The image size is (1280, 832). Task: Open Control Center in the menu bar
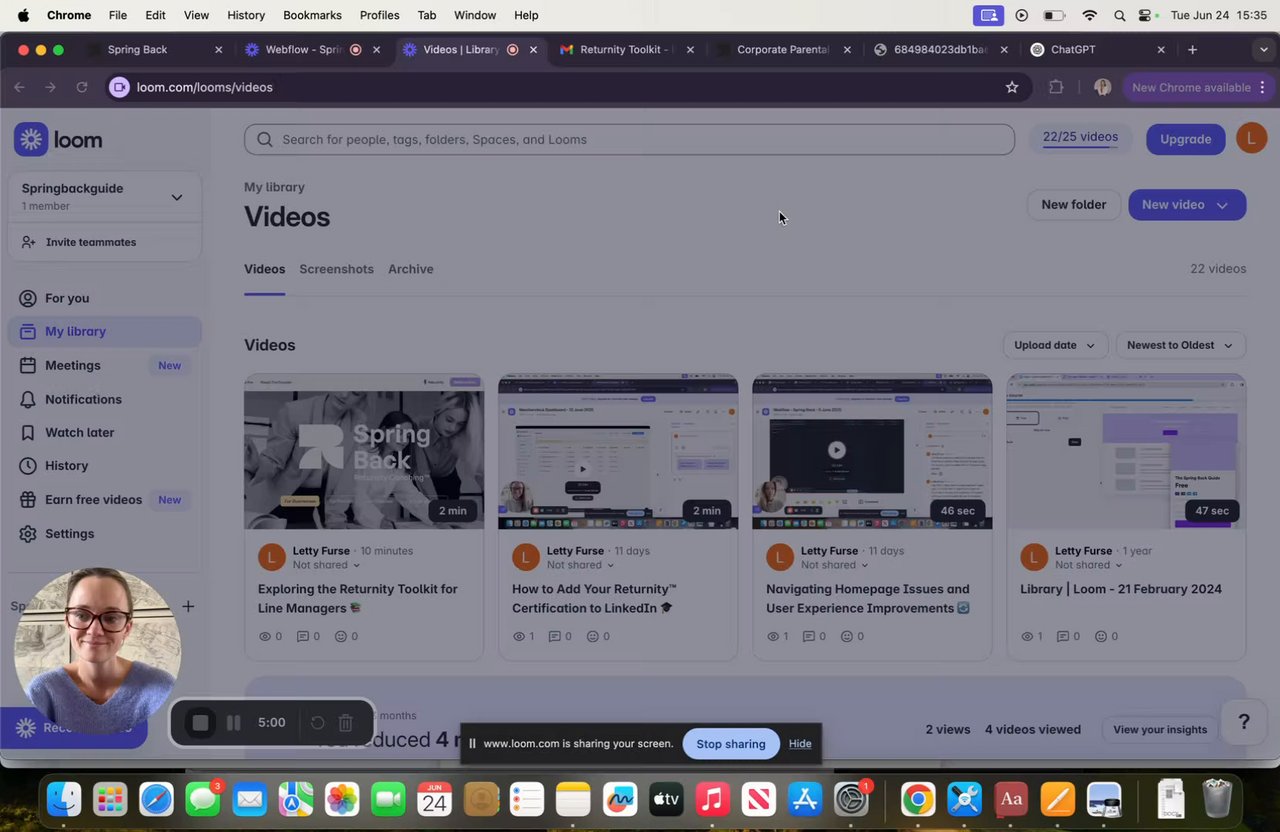(1146, 15)
